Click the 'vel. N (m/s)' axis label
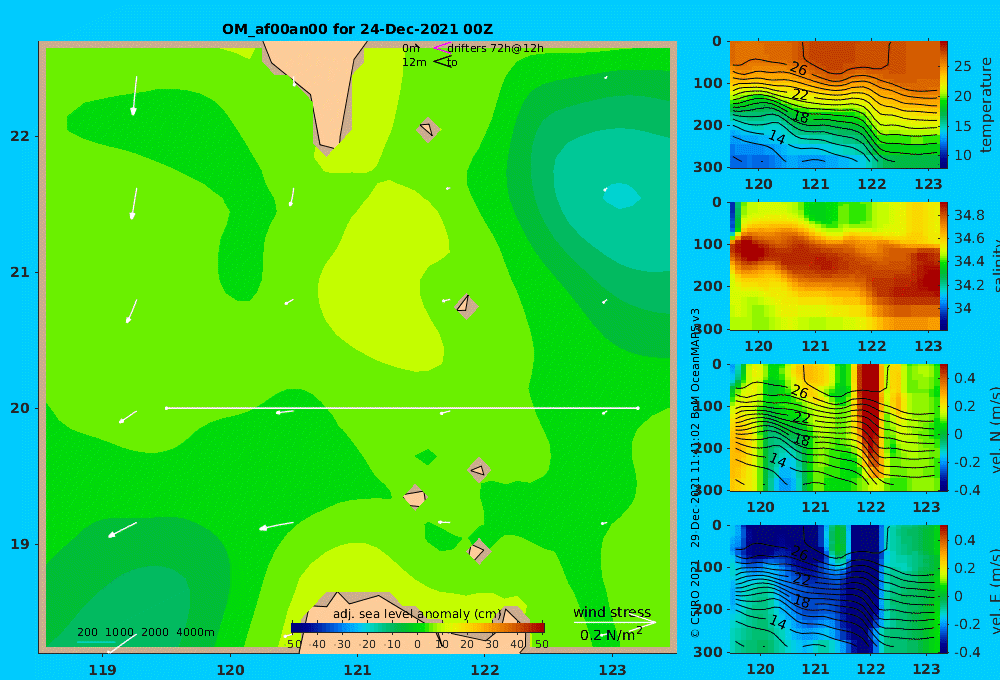Viewport: 1000px width, 680px height. (x=994, y=429)
